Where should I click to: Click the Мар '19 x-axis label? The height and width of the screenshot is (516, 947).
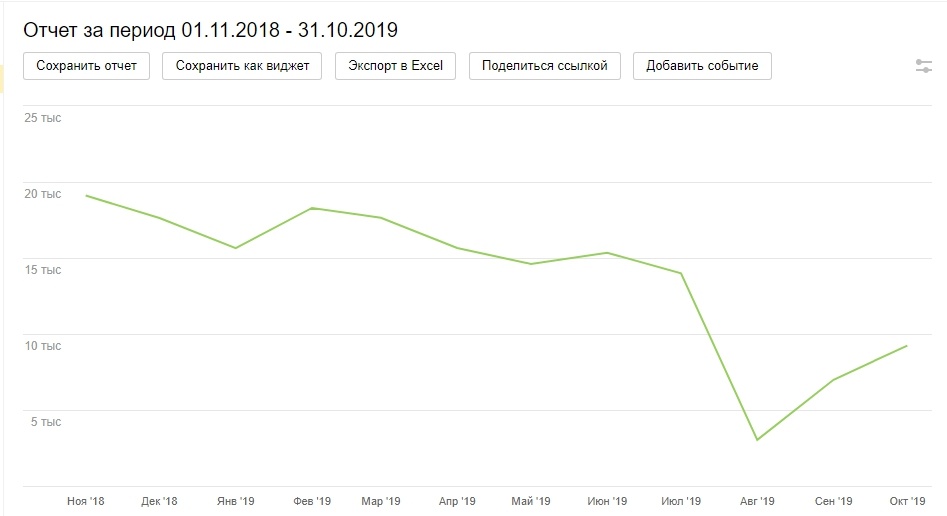(x=380, y=501)
